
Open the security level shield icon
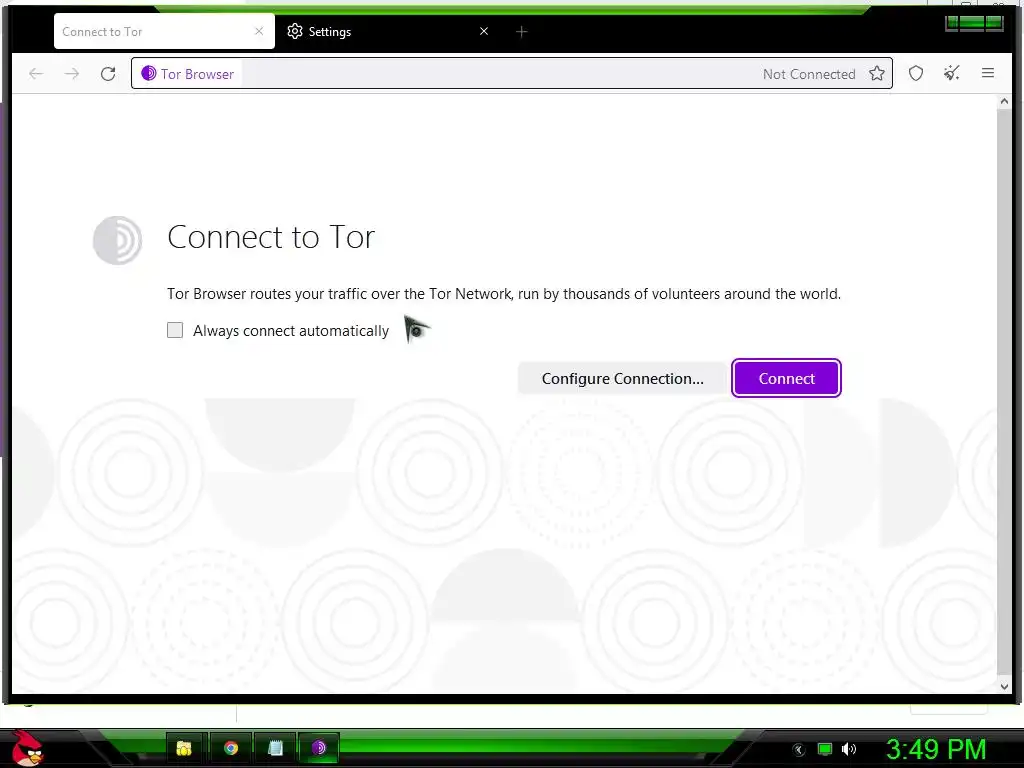[x=916, y=73]
